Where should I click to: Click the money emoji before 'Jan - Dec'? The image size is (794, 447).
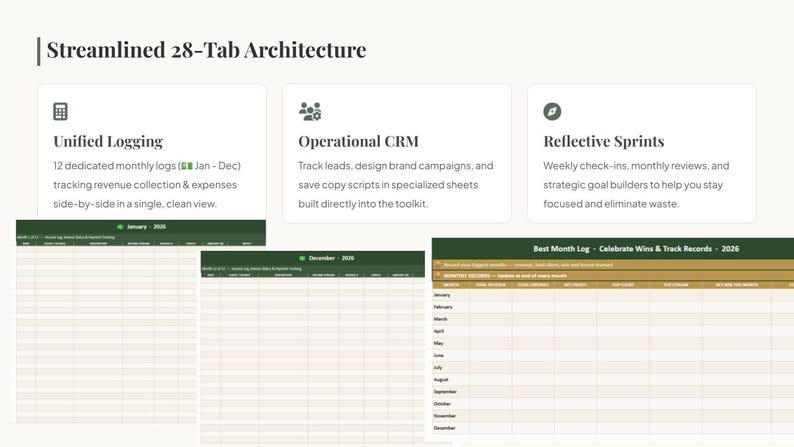[x=187, y=166]
